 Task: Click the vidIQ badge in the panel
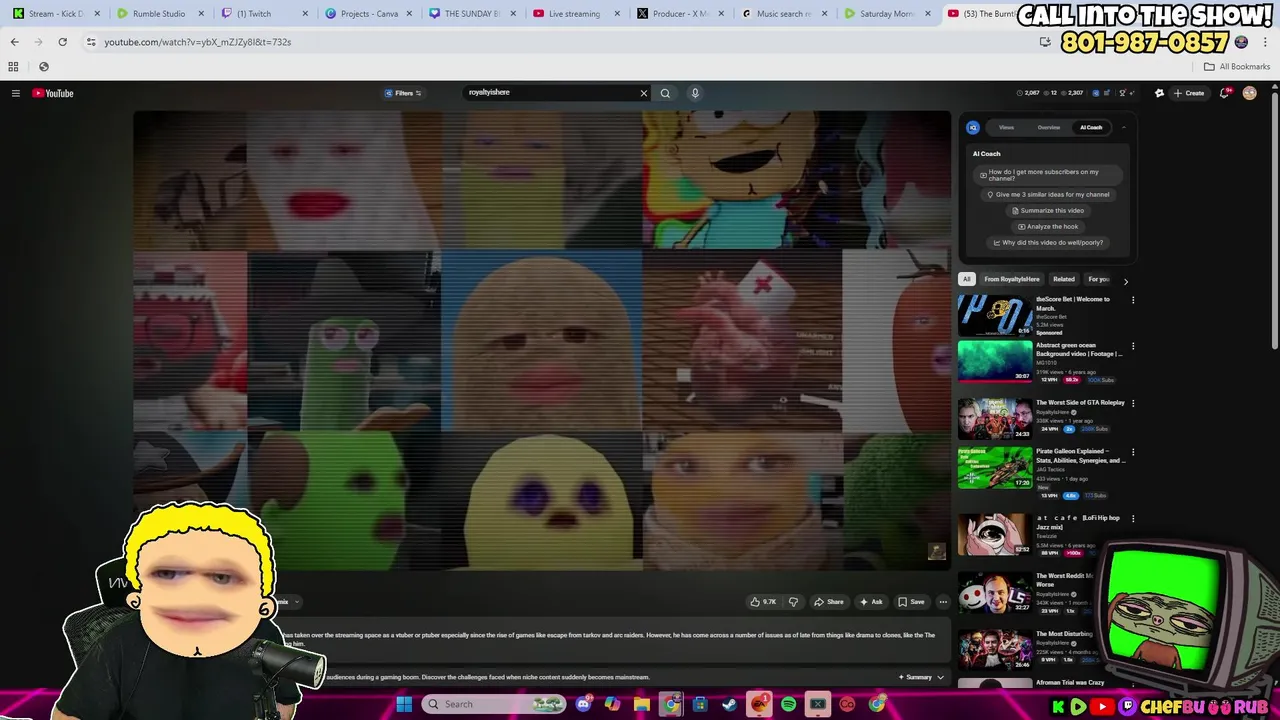point(973,127)
